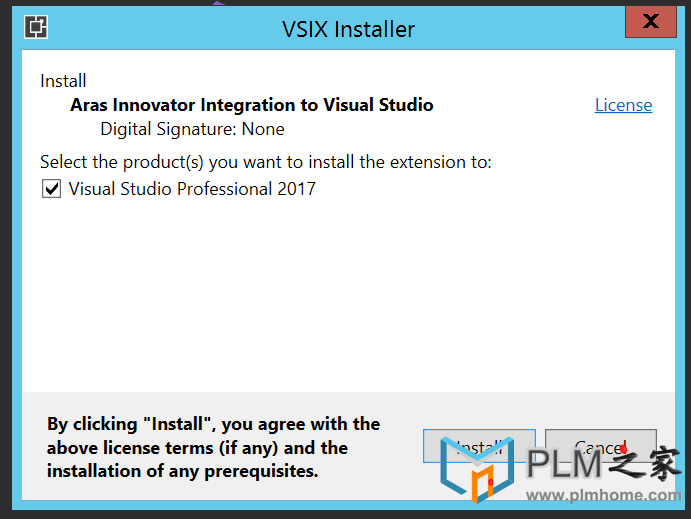Click the Select the product(s) instruction text

coord(266,162)
